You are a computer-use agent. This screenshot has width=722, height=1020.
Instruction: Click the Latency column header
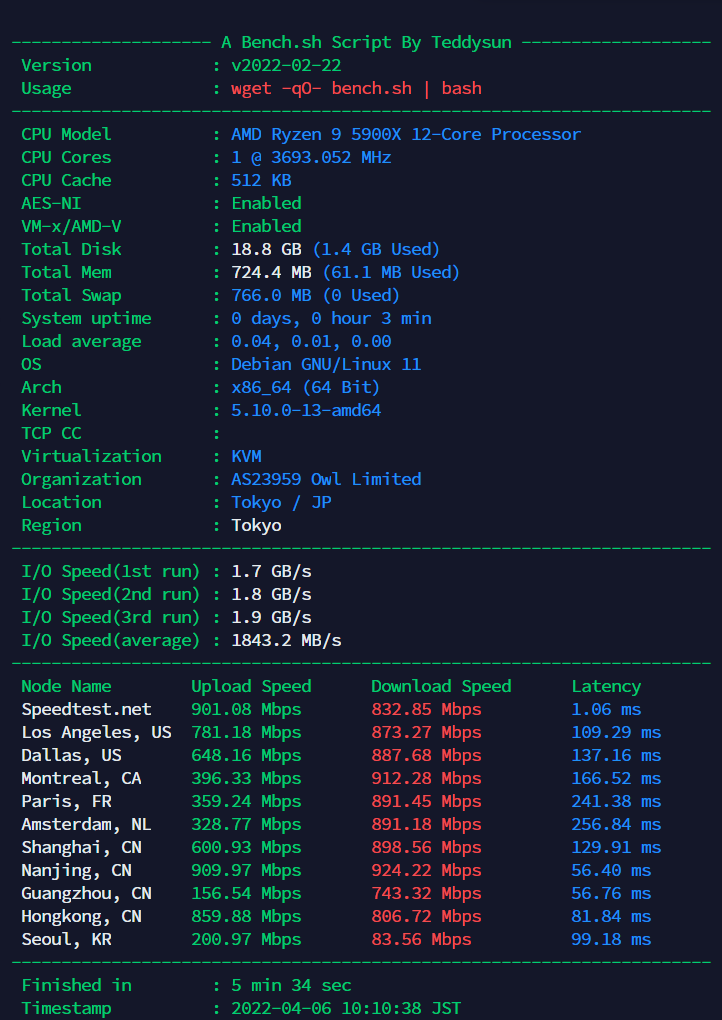(x=606, y=686)
